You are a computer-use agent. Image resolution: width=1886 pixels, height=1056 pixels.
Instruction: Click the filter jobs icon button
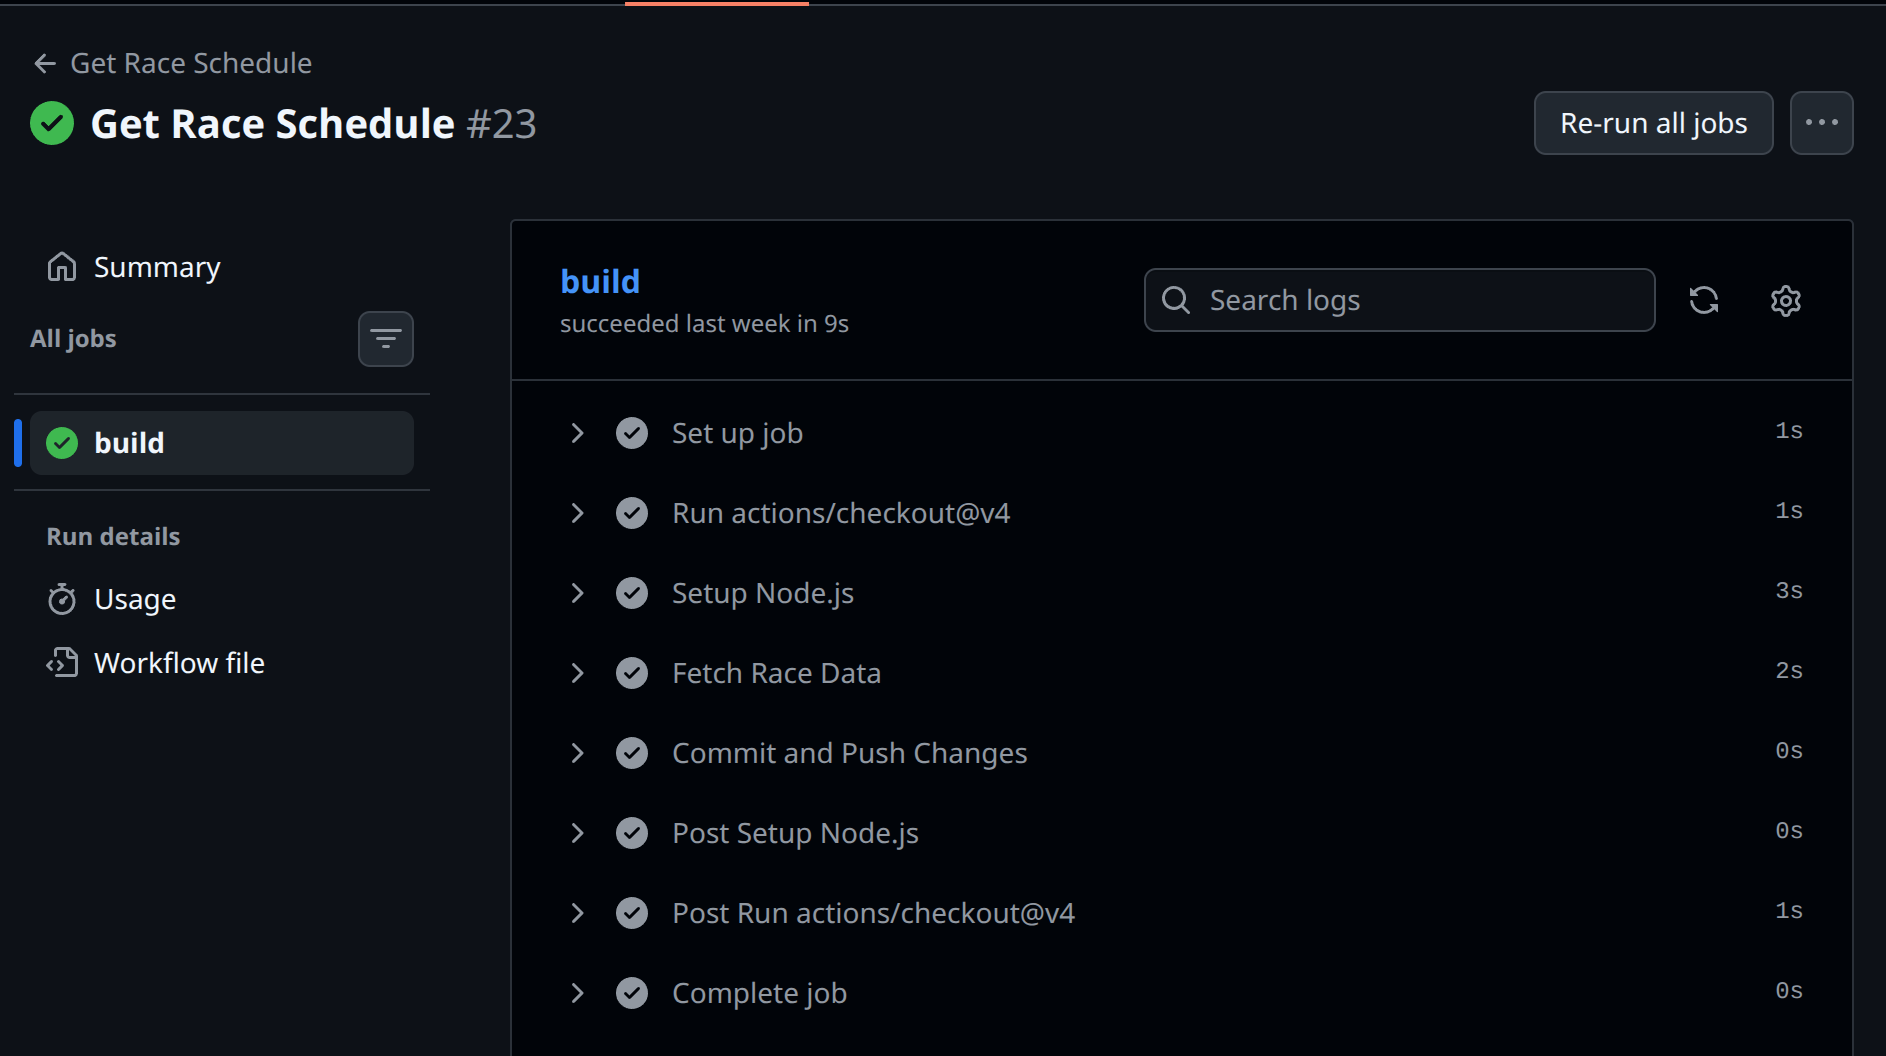coord(385,339)
